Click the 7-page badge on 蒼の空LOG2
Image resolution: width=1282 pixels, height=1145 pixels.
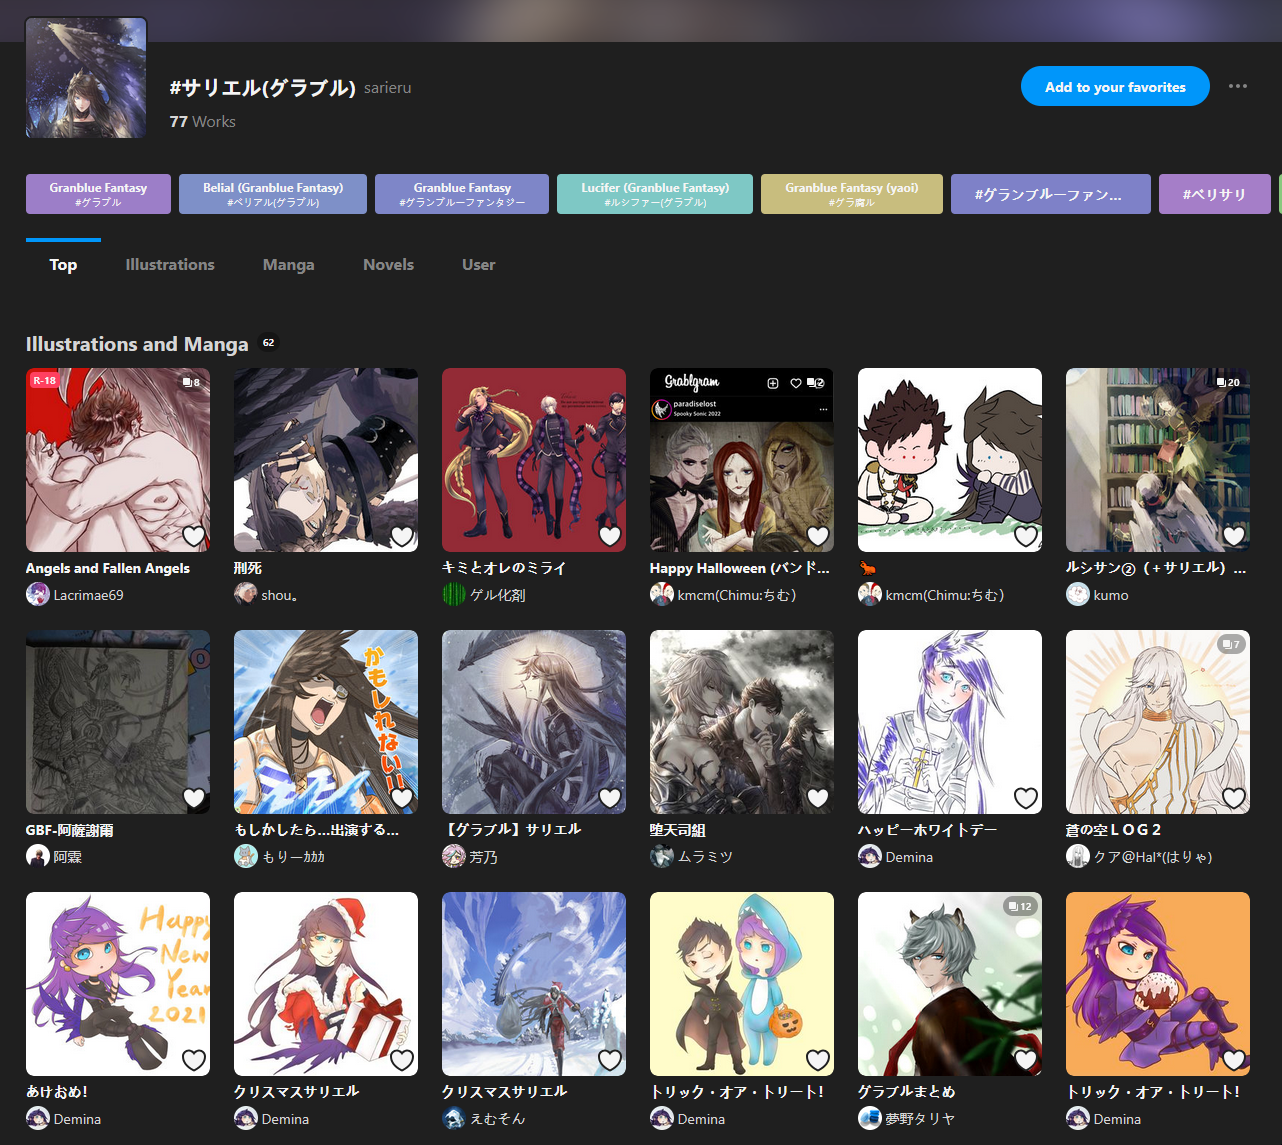point(1230,644)
